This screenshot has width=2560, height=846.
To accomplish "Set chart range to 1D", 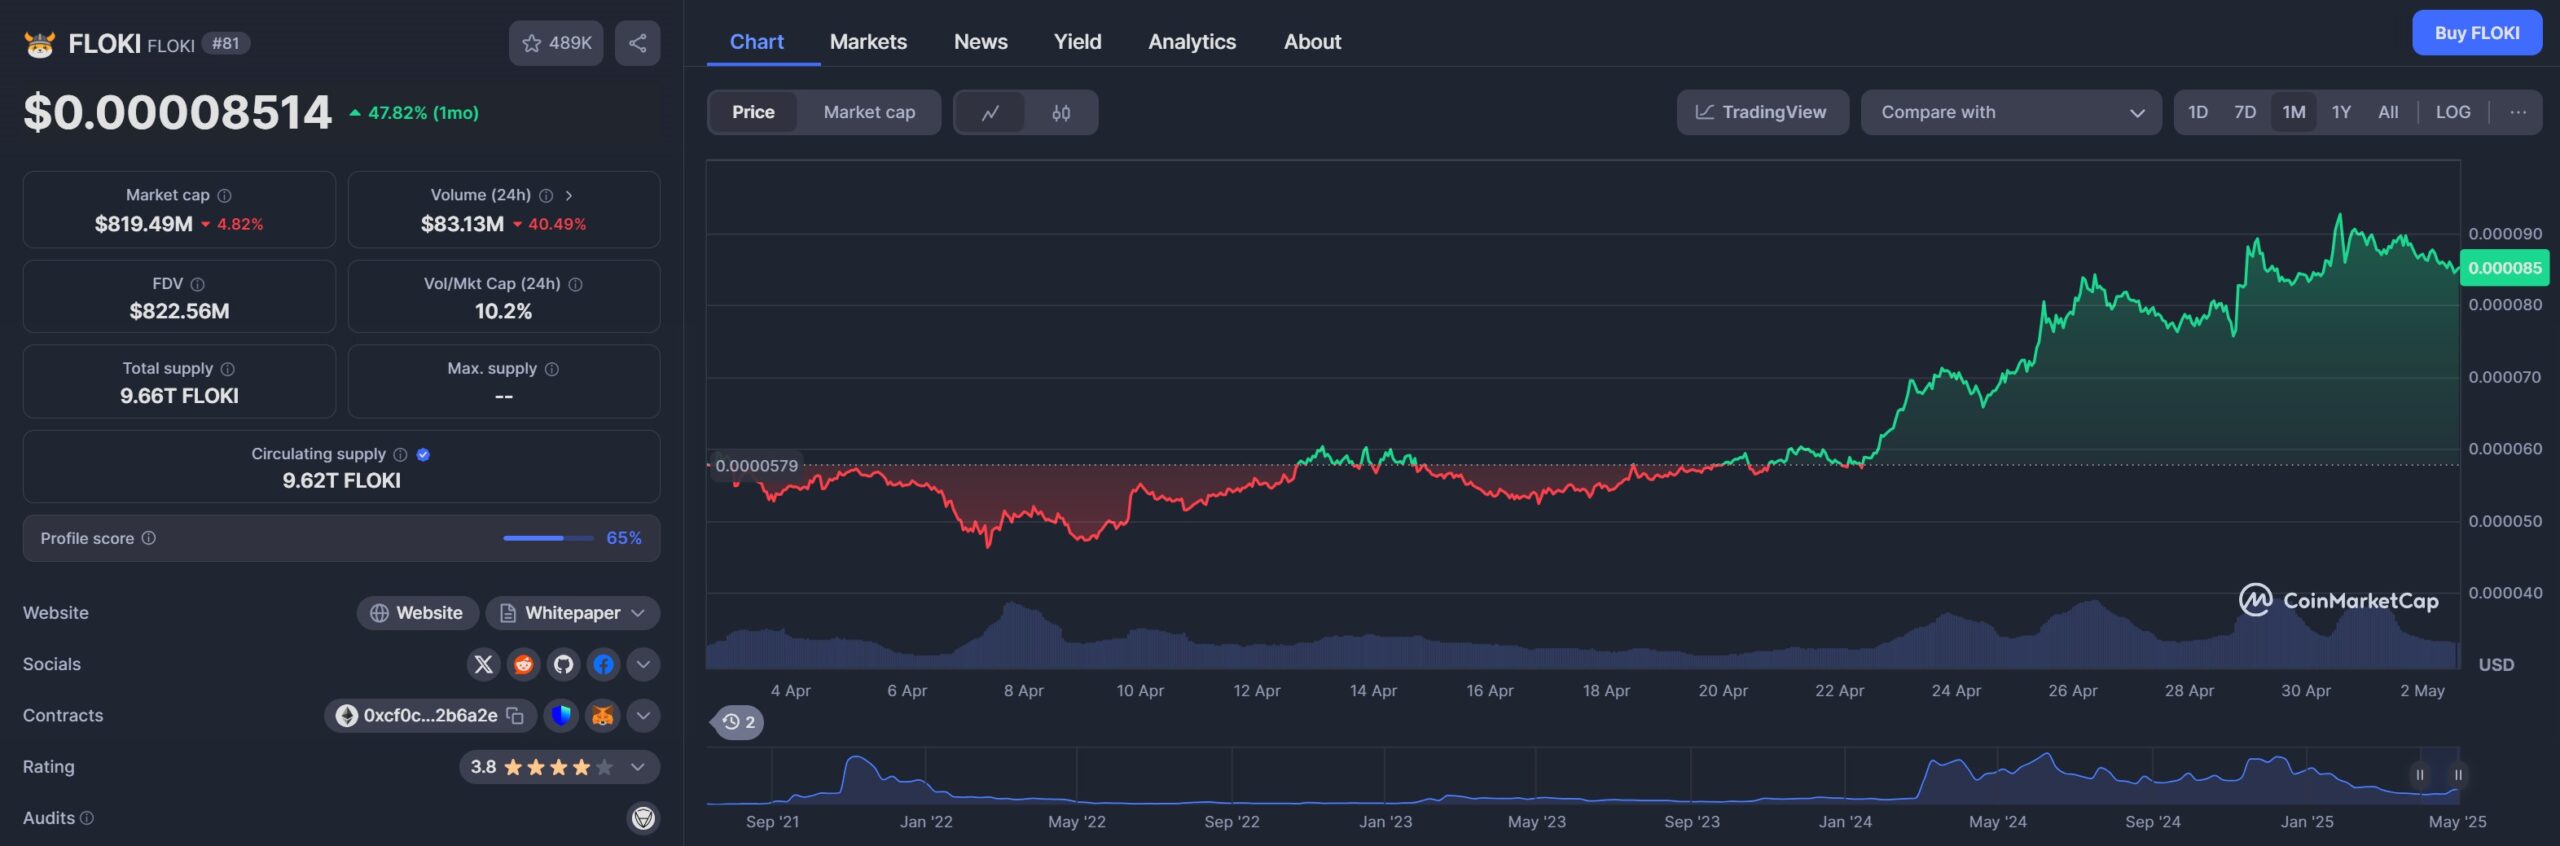I will [x=2198, y=112].
